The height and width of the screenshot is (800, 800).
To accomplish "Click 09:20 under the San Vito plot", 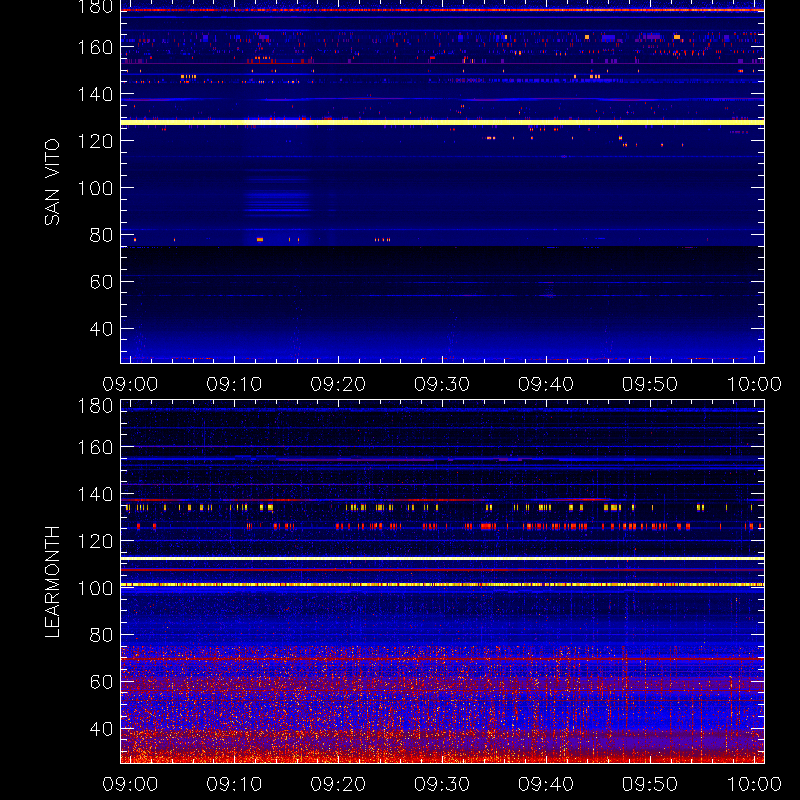I will click(x=338, y=384).
